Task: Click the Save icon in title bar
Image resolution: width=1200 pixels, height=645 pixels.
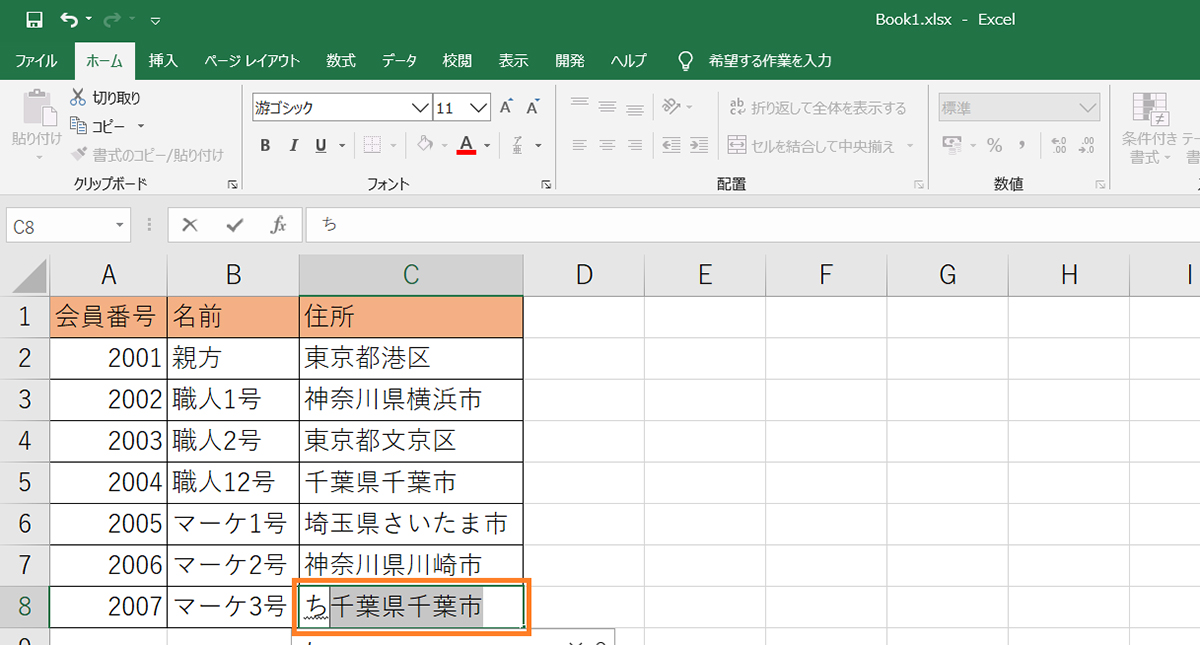Action: (x=34, y=20)
